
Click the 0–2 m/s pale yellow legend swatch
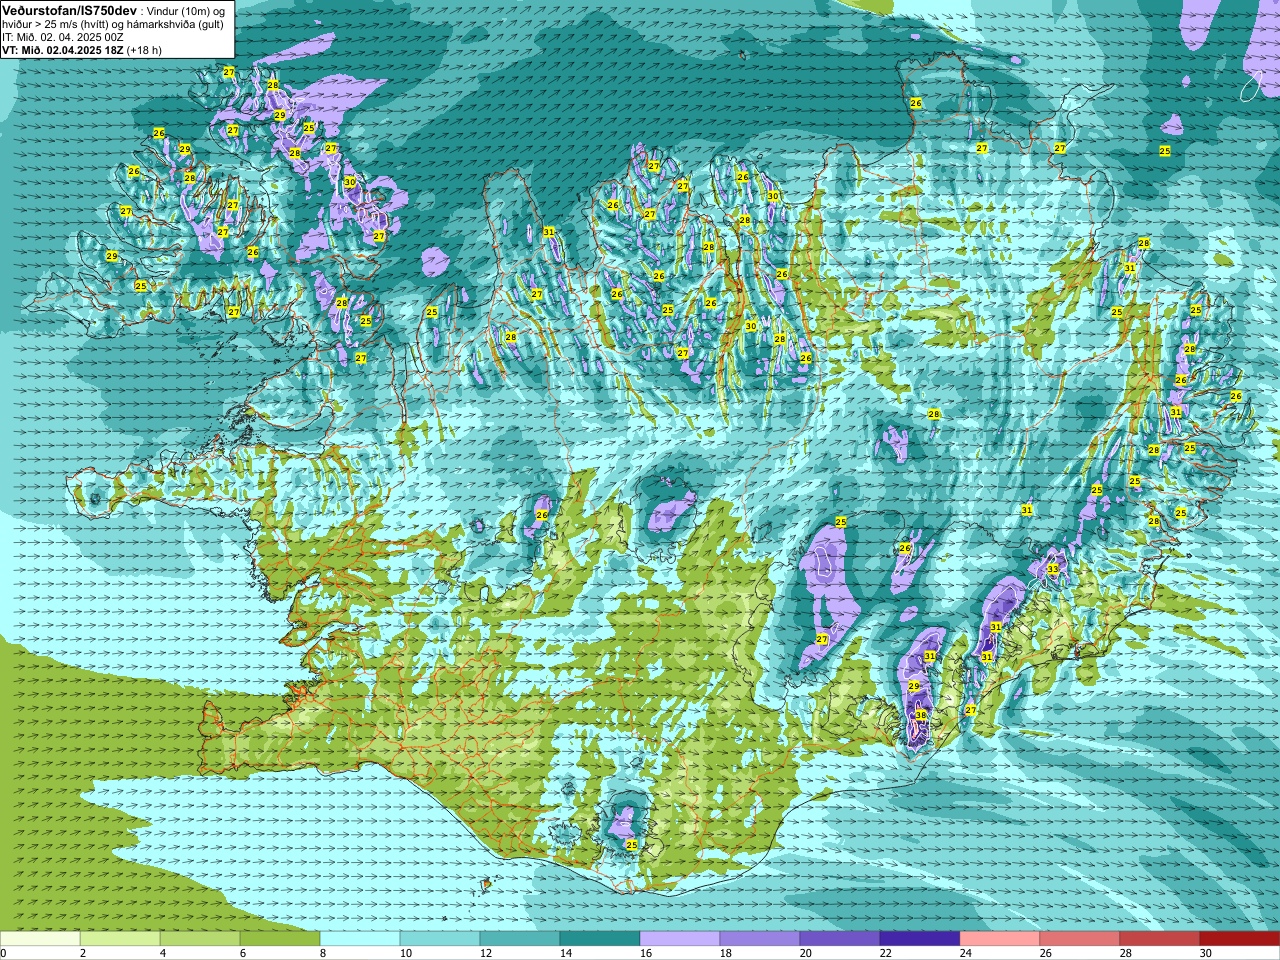click(x=40, y=939)
